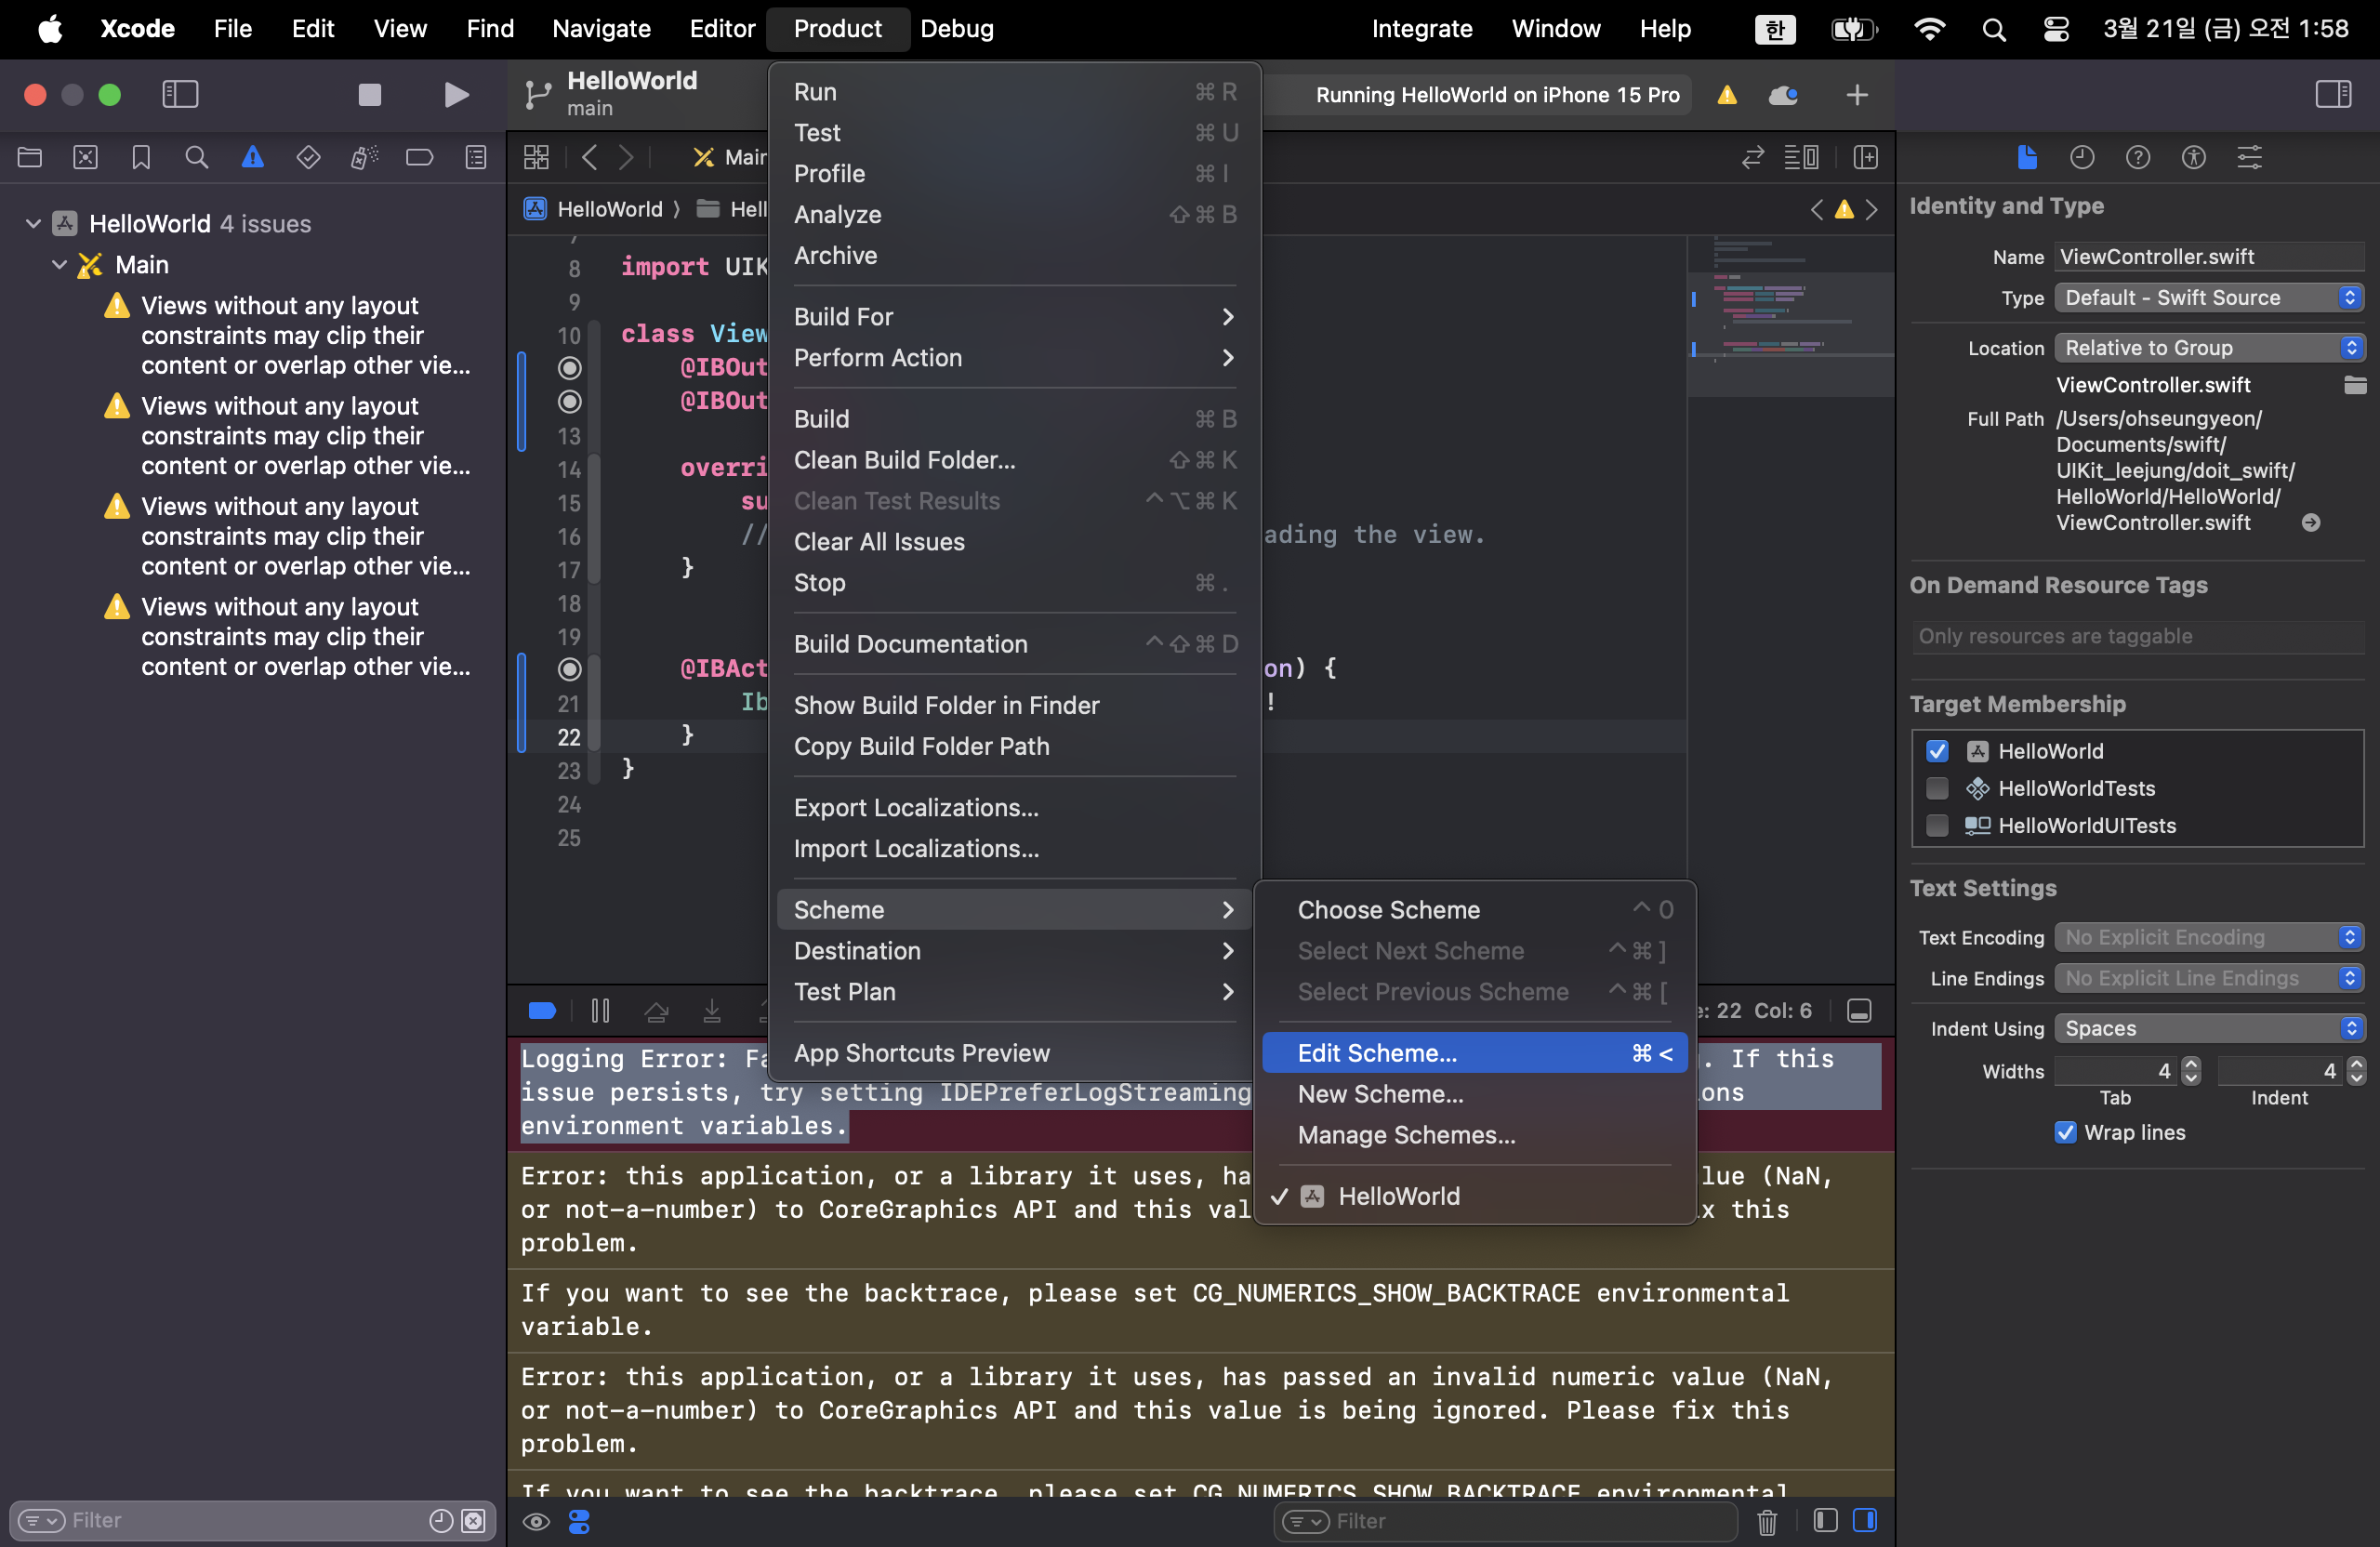Select Manage Schemes... in the submenu

tap(1474, 1135)
